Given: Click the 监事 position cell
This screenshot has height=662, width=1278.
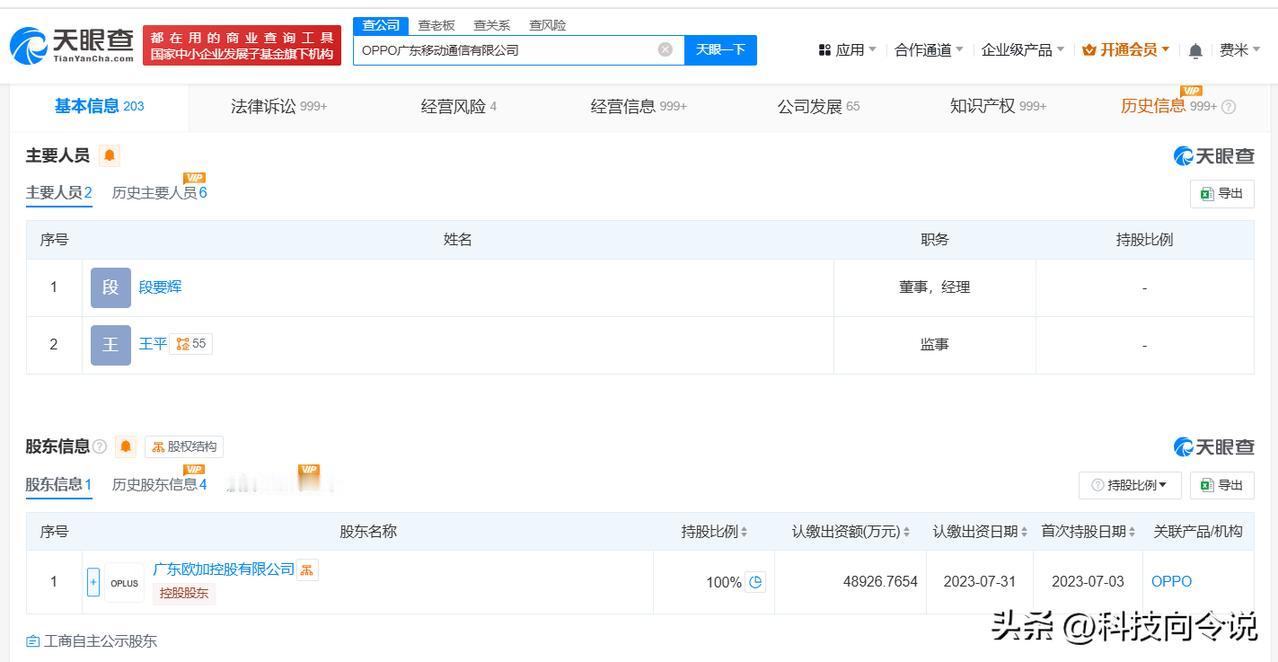Looking at the screenshot, I should (935, 344).
